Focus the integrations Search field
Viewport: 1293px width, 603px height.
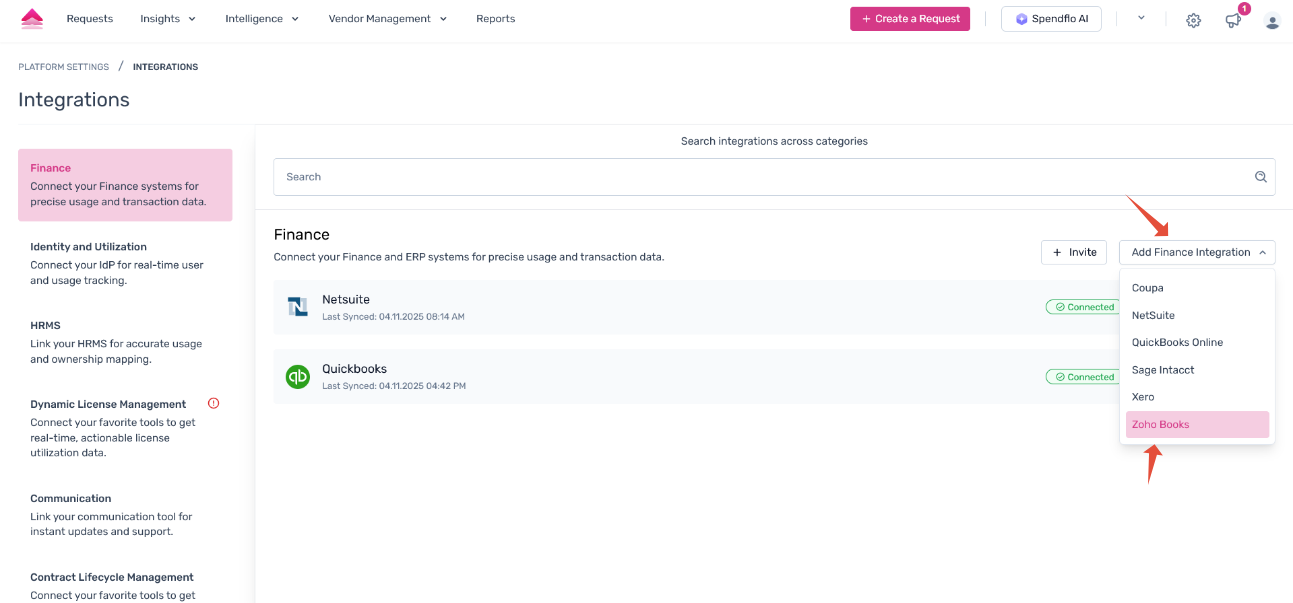774,177
